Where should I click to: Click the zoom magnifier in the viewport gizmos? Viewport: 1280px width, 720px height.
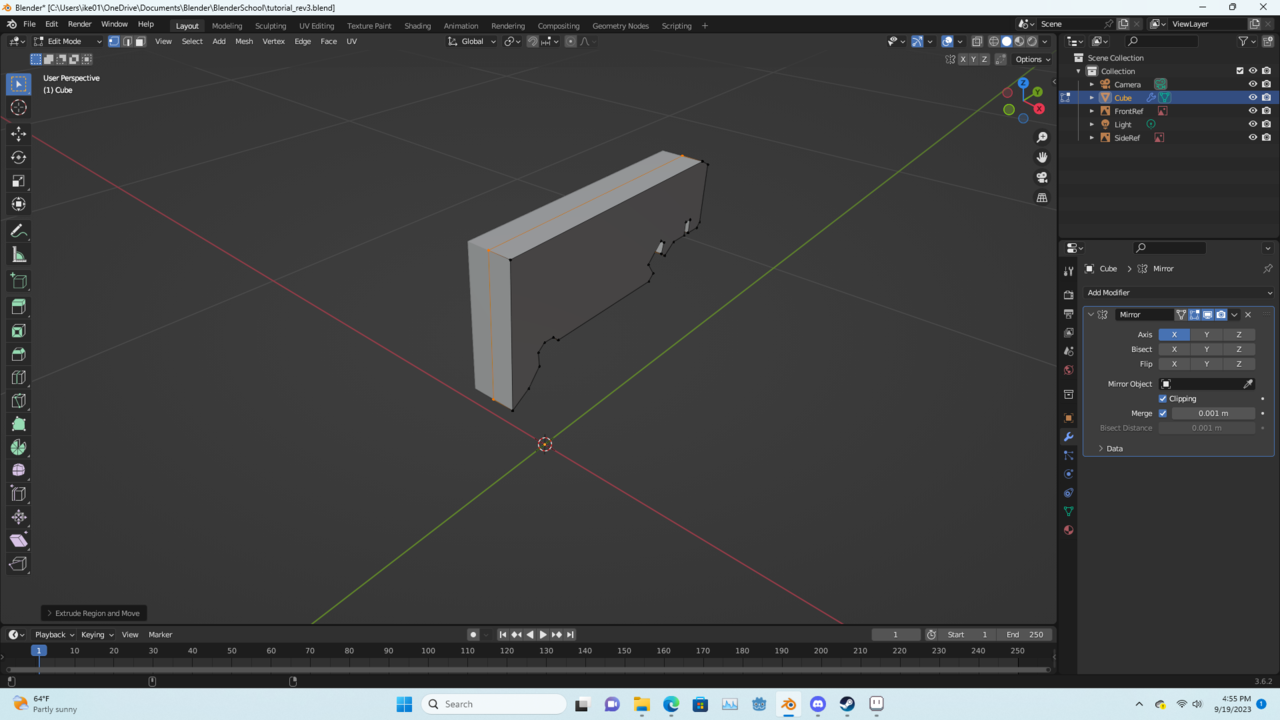[1041, 136]
